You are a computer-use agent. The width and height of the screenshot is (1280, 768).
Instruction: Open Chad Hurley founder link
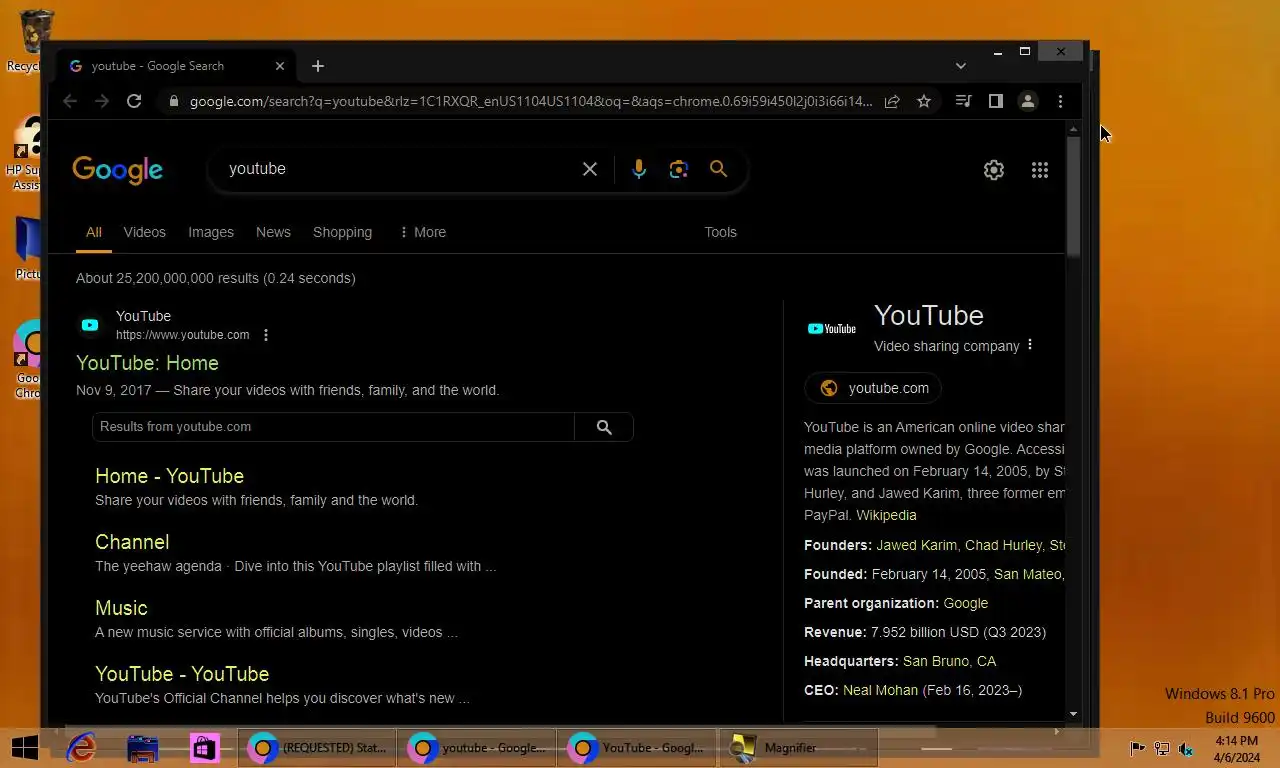click(1003, 545)
